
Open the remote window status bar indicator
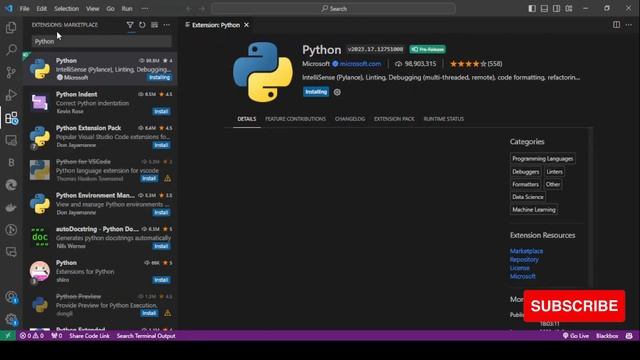8,336
